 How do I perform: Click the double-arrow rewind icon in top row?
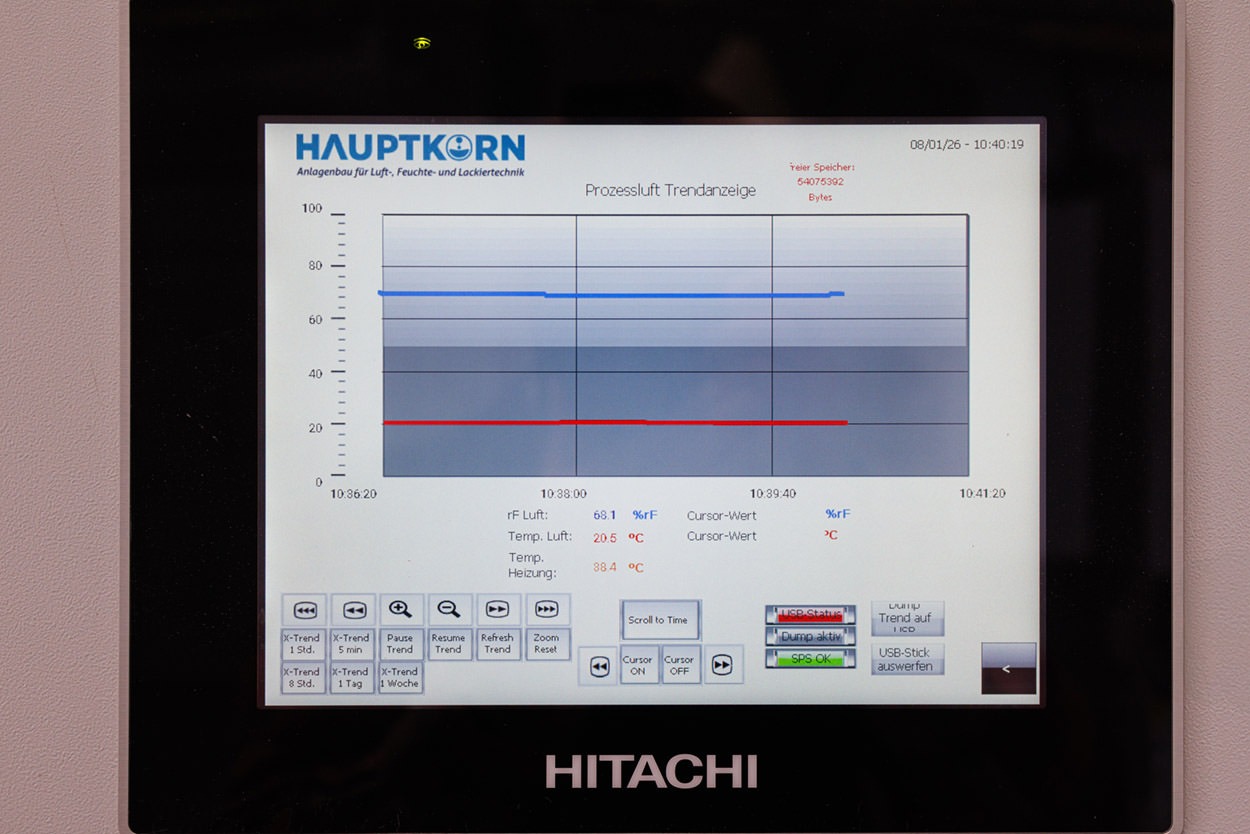353,610
